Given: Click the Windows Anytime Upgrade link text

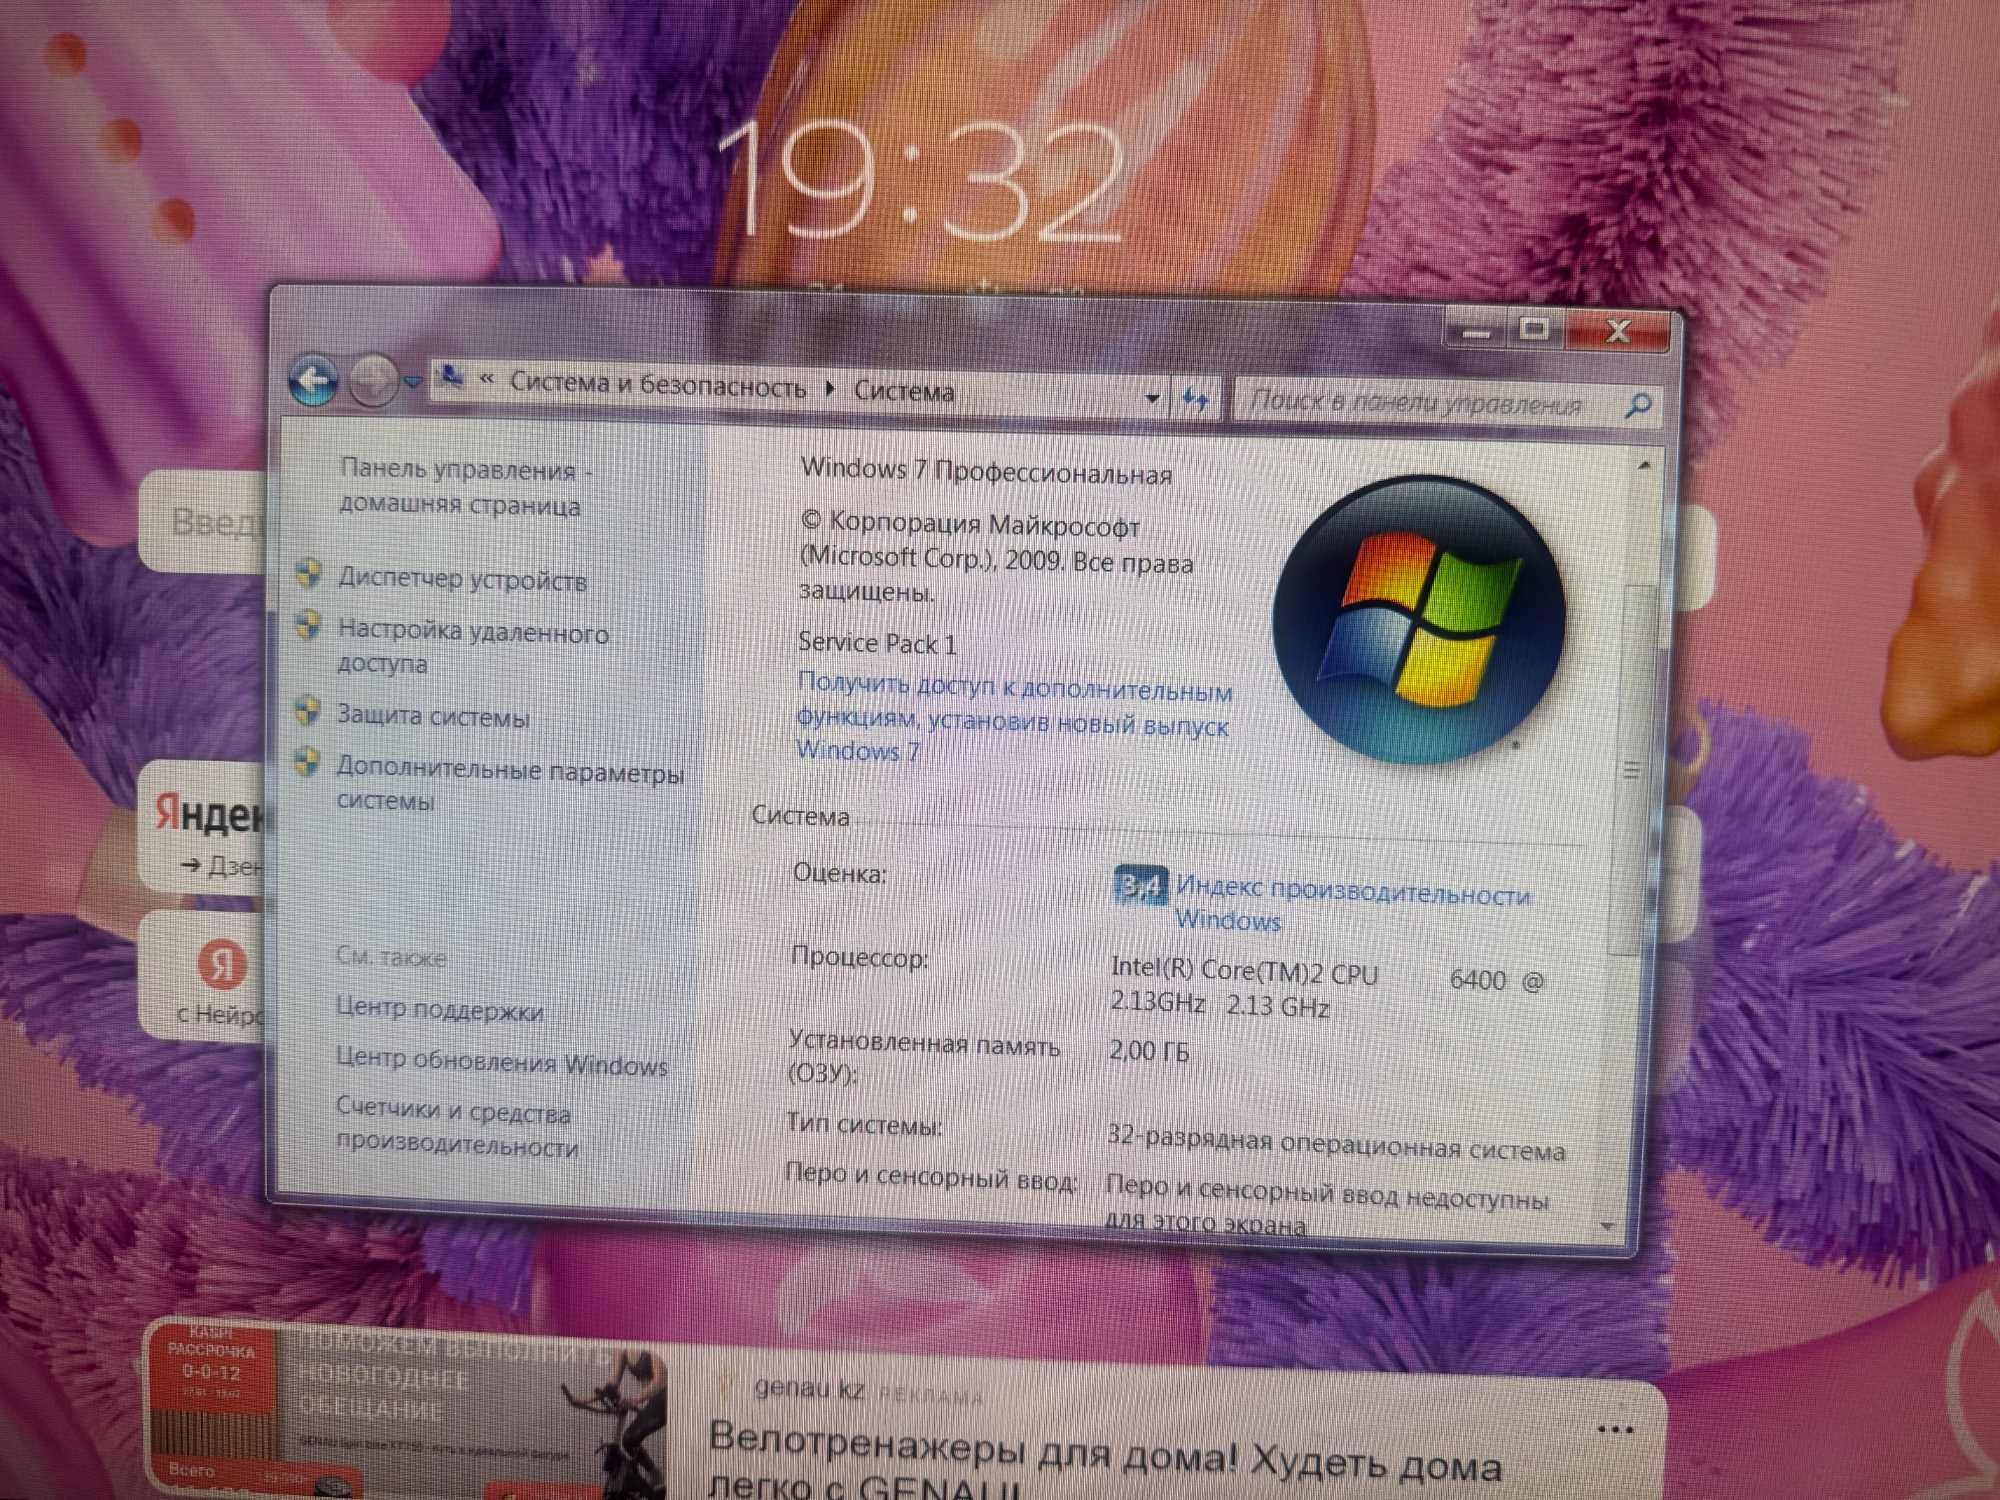Looking at the screenshot, I should (x=1014, y=717).
